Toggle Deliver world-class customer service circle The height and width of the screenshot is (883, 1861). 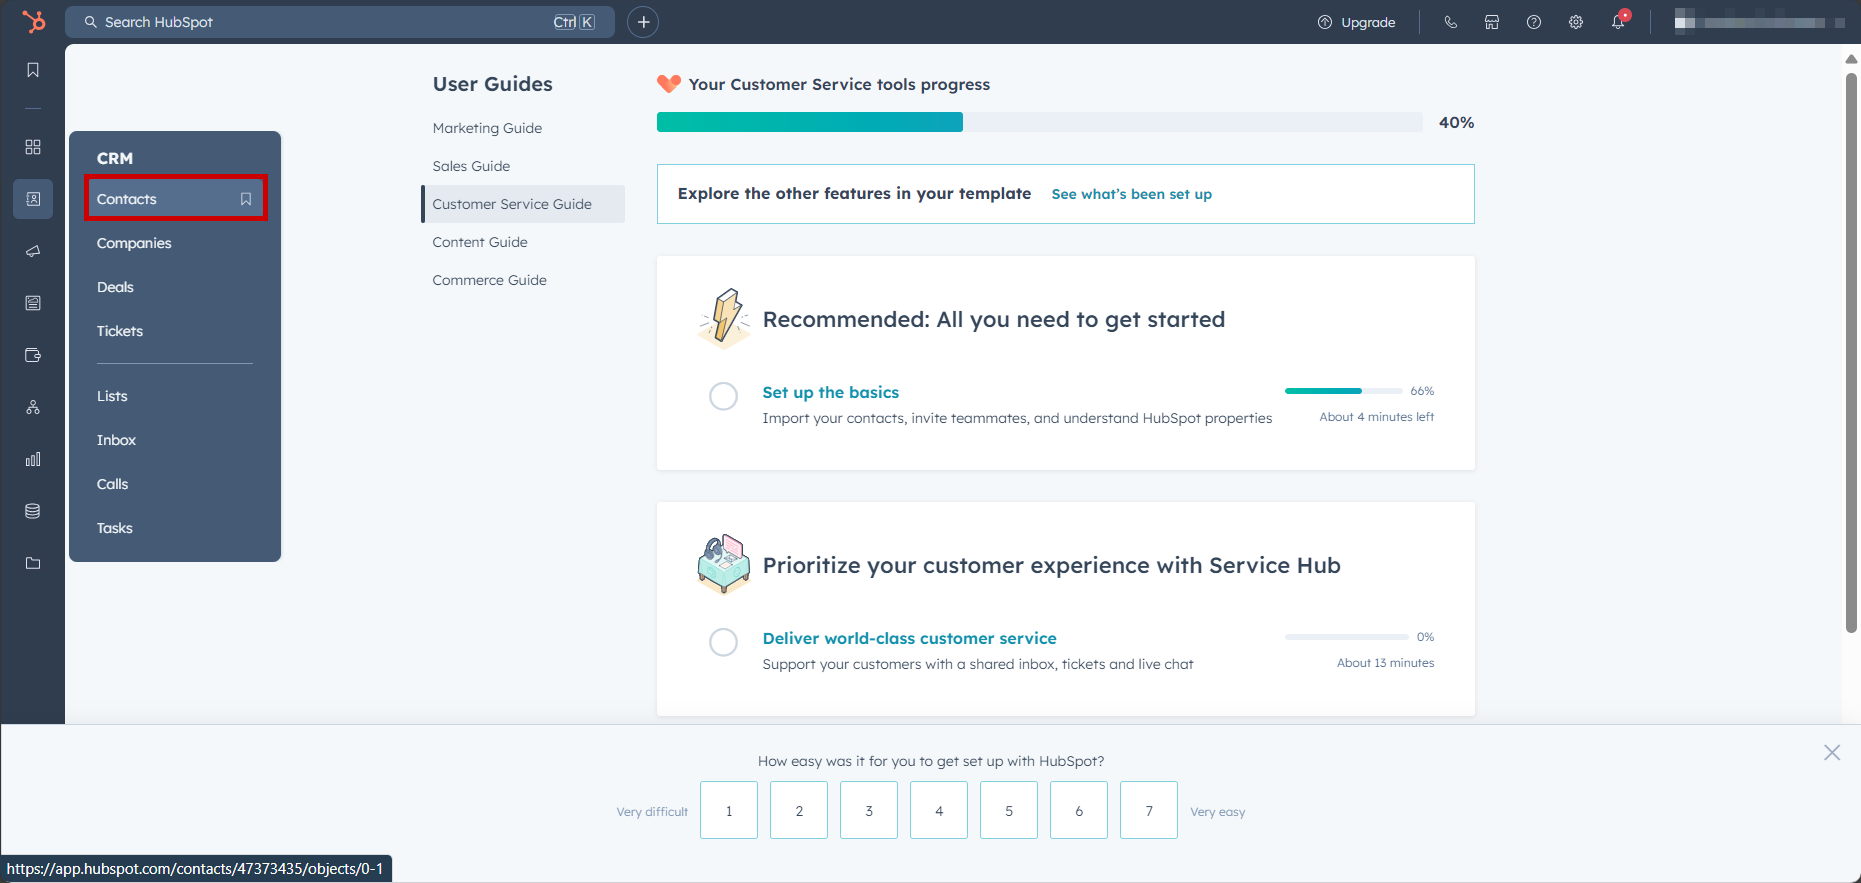(723, 642)
